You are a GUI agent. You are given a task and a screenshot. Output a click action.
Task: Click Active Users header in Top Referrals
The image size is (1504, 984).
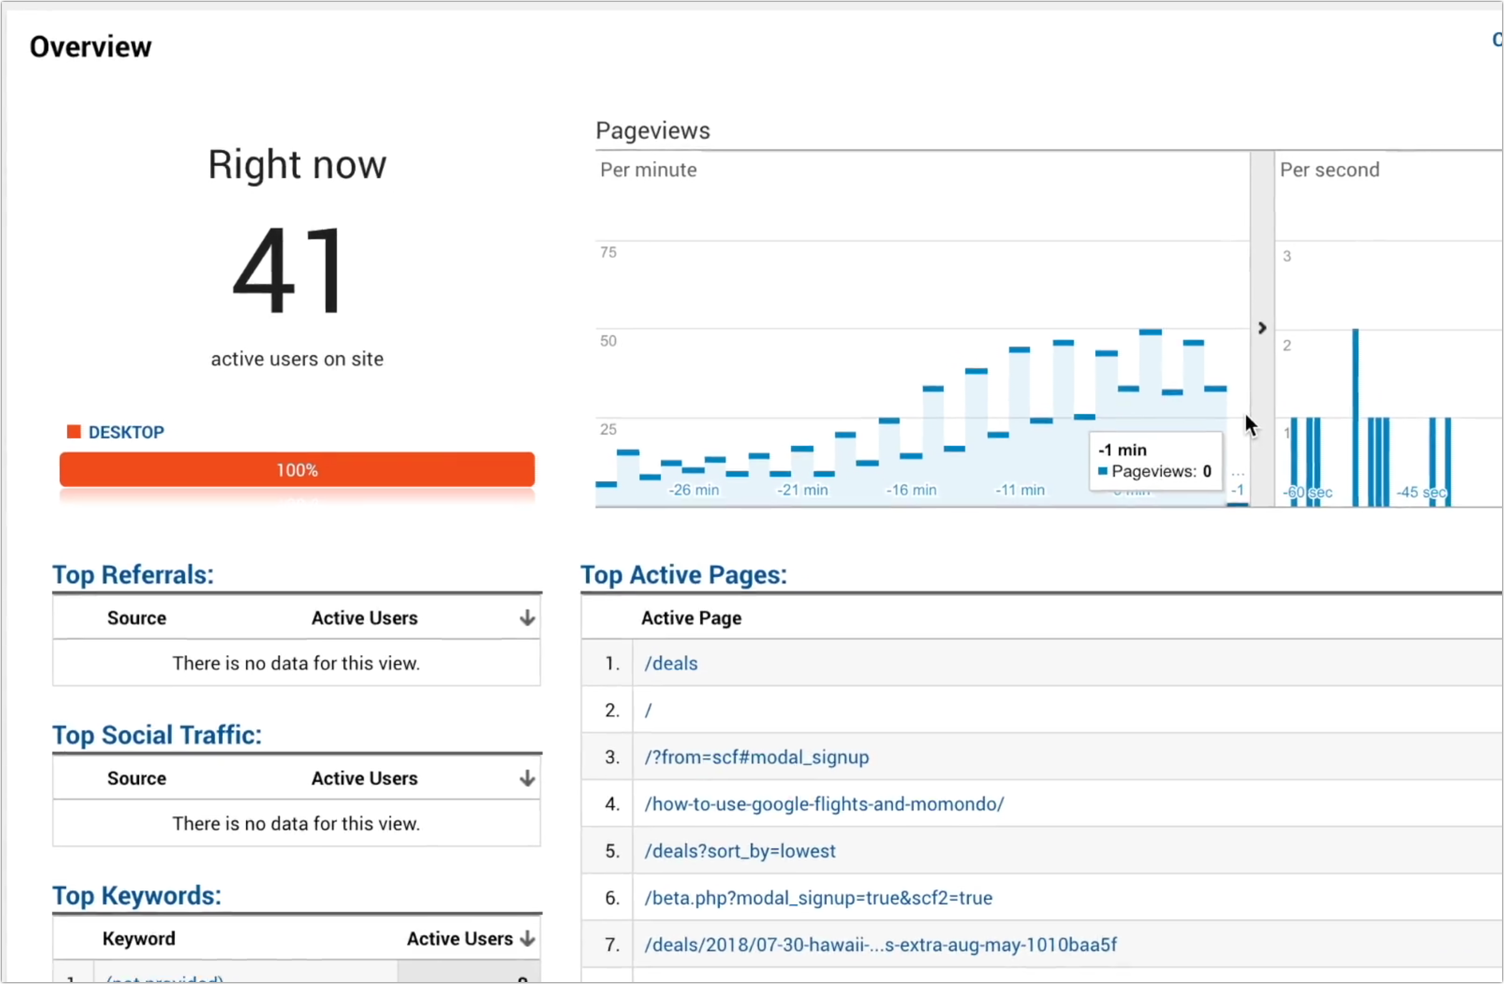364,618
